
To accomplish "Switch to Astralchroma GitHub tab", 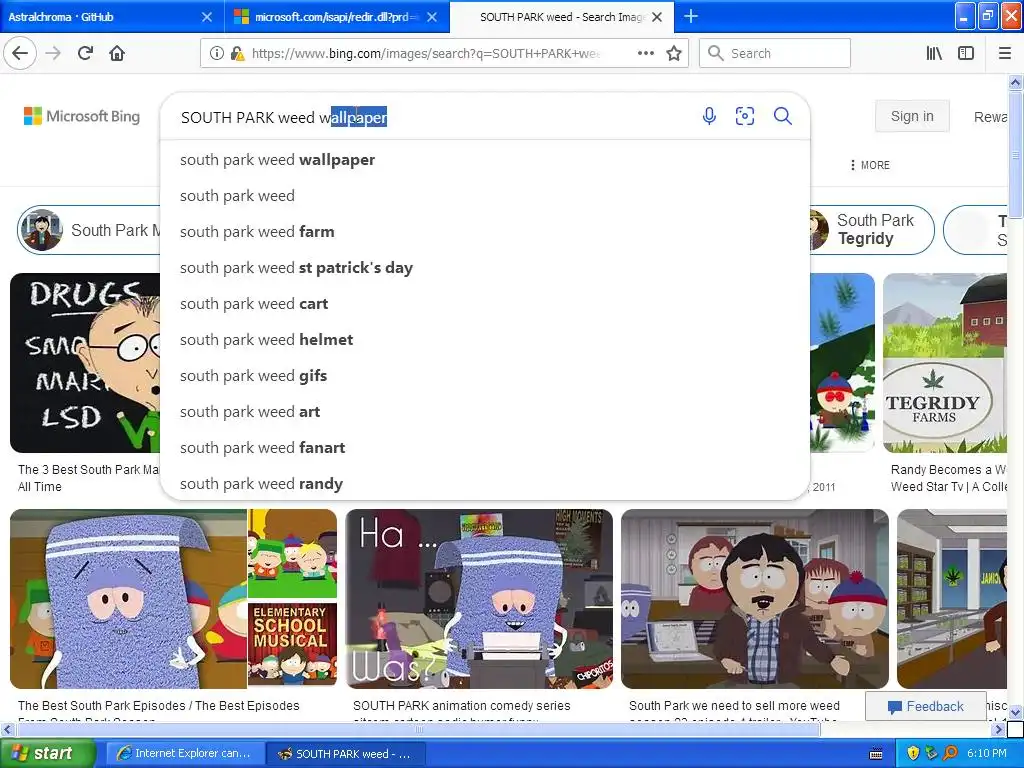I will pyautogui.click(x=98, y=17).
